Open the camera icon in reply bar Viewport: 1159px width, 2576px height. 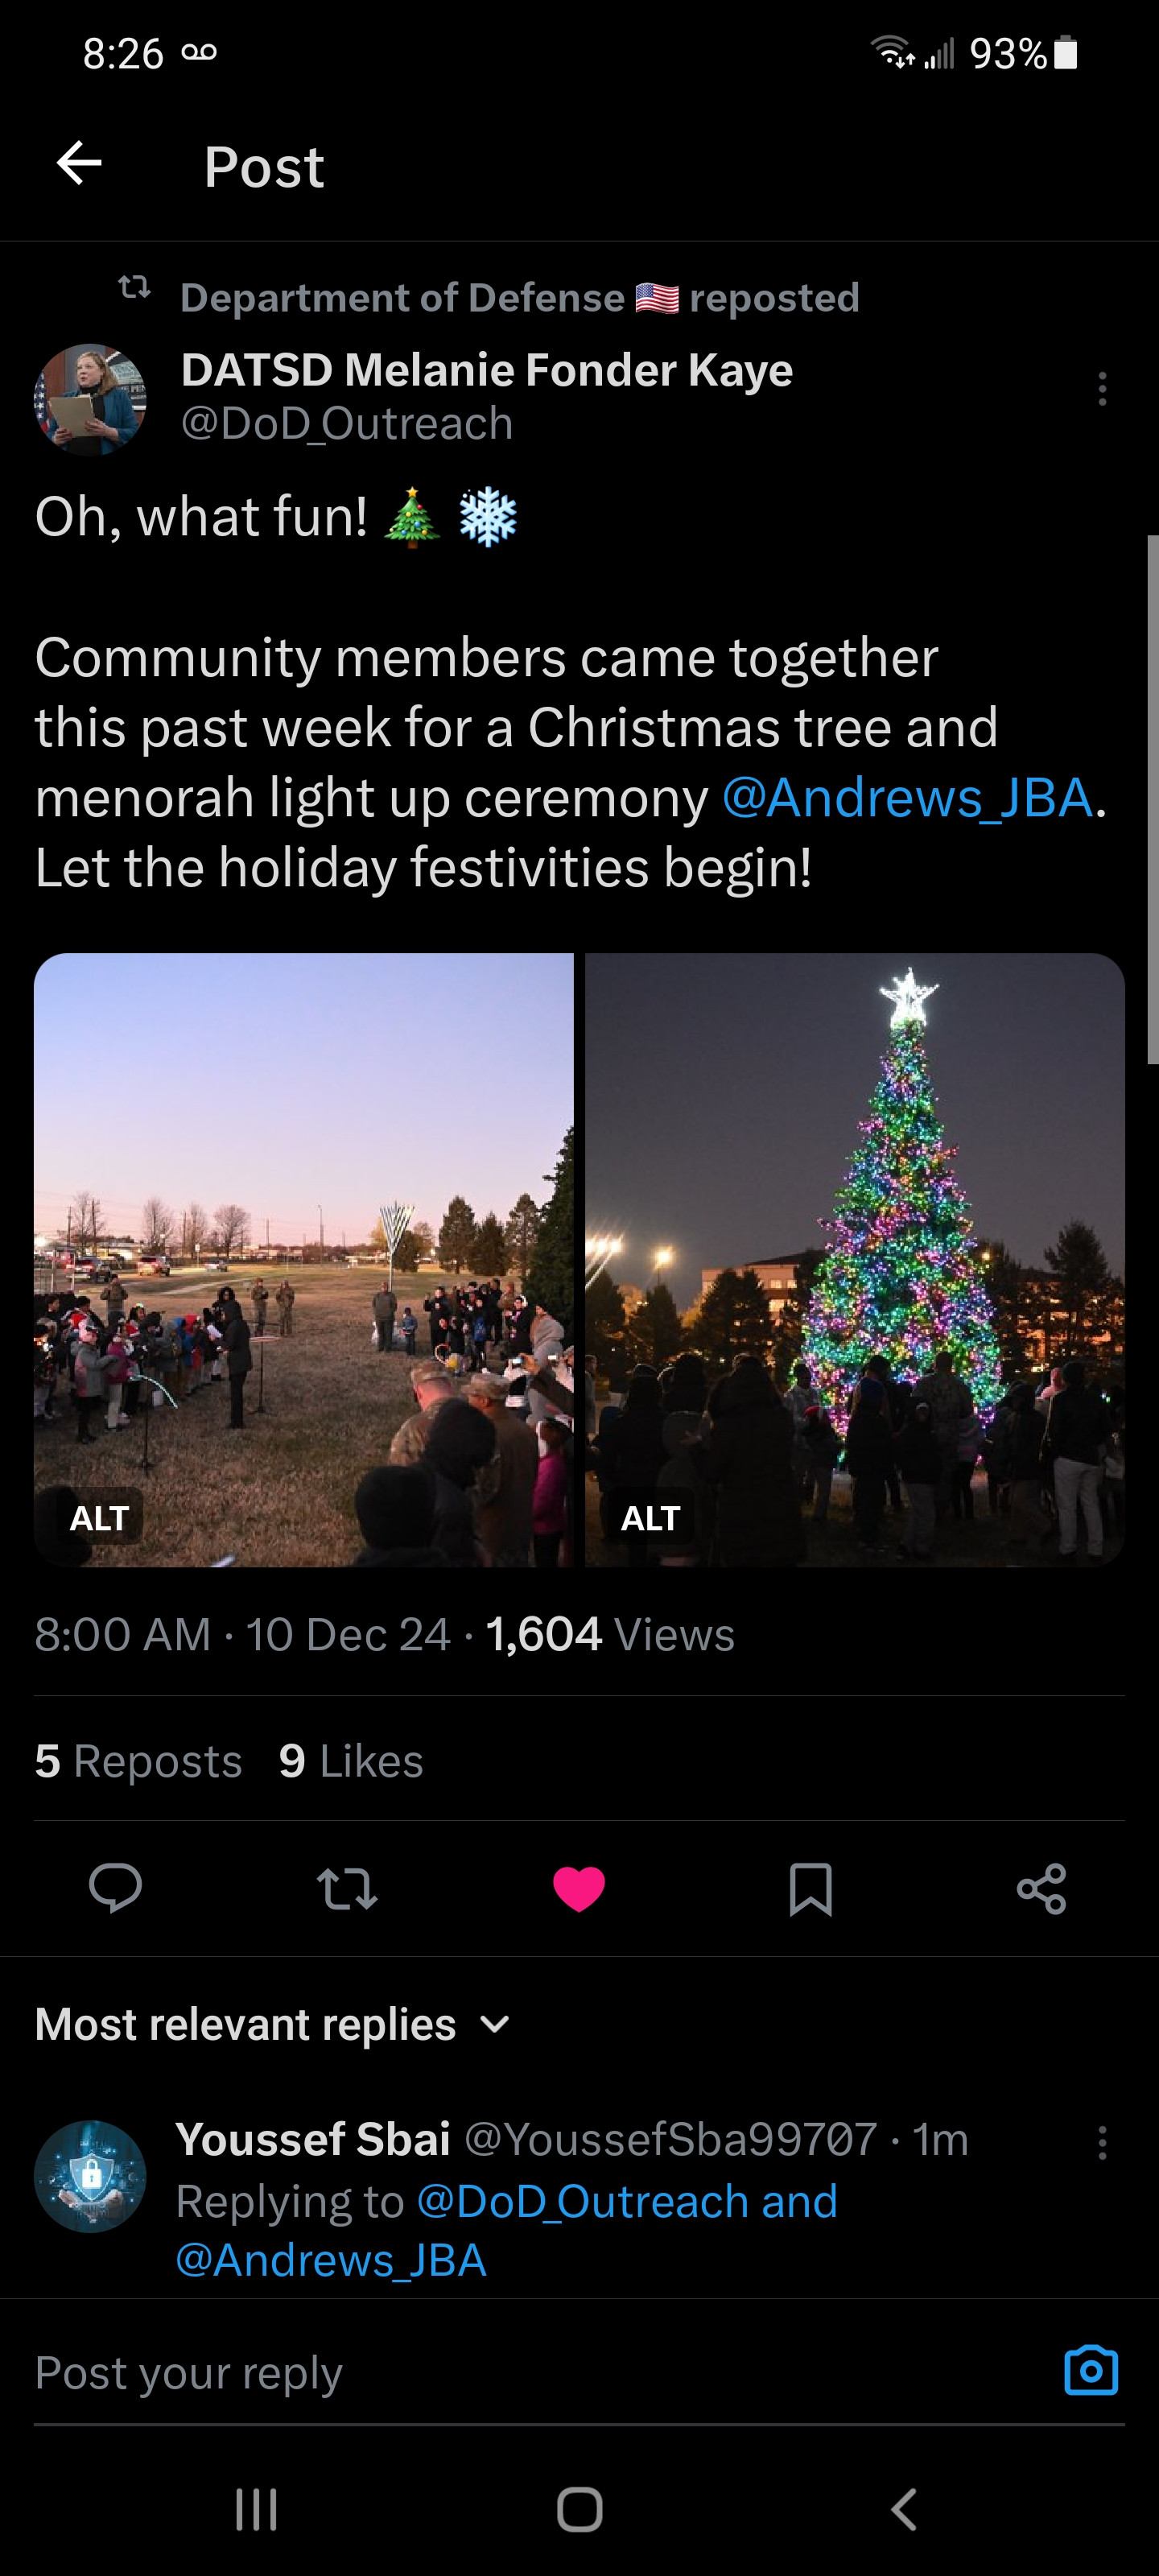tap(1090, 2370)
